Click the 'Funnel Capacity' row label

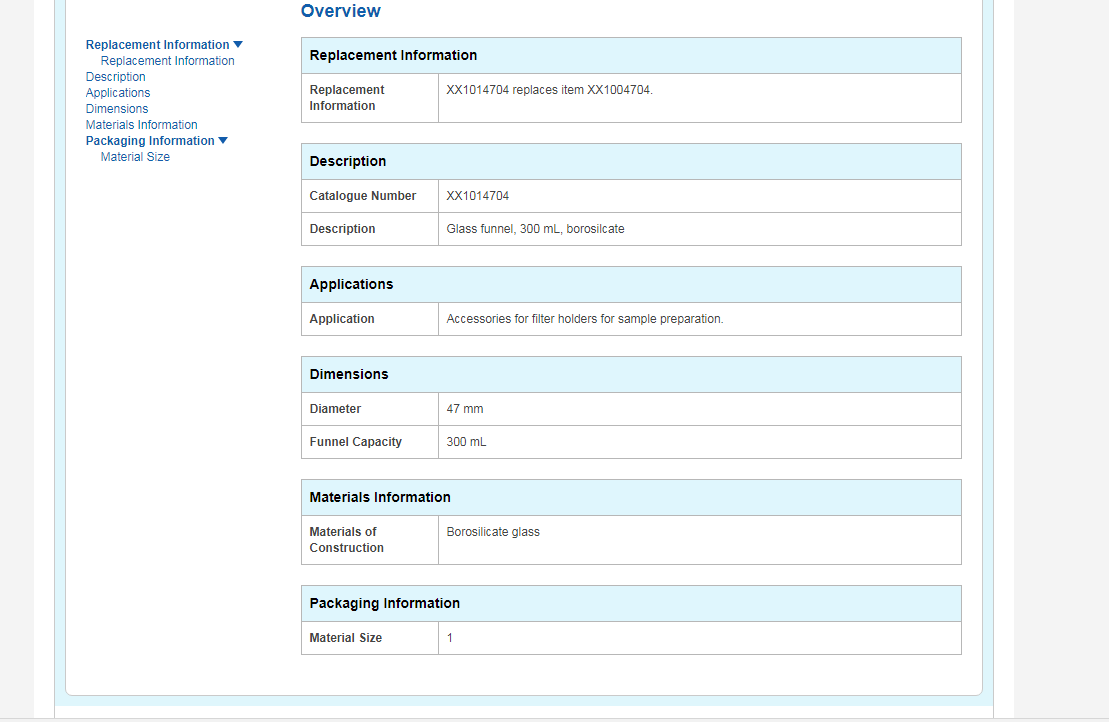pos(356,442)
